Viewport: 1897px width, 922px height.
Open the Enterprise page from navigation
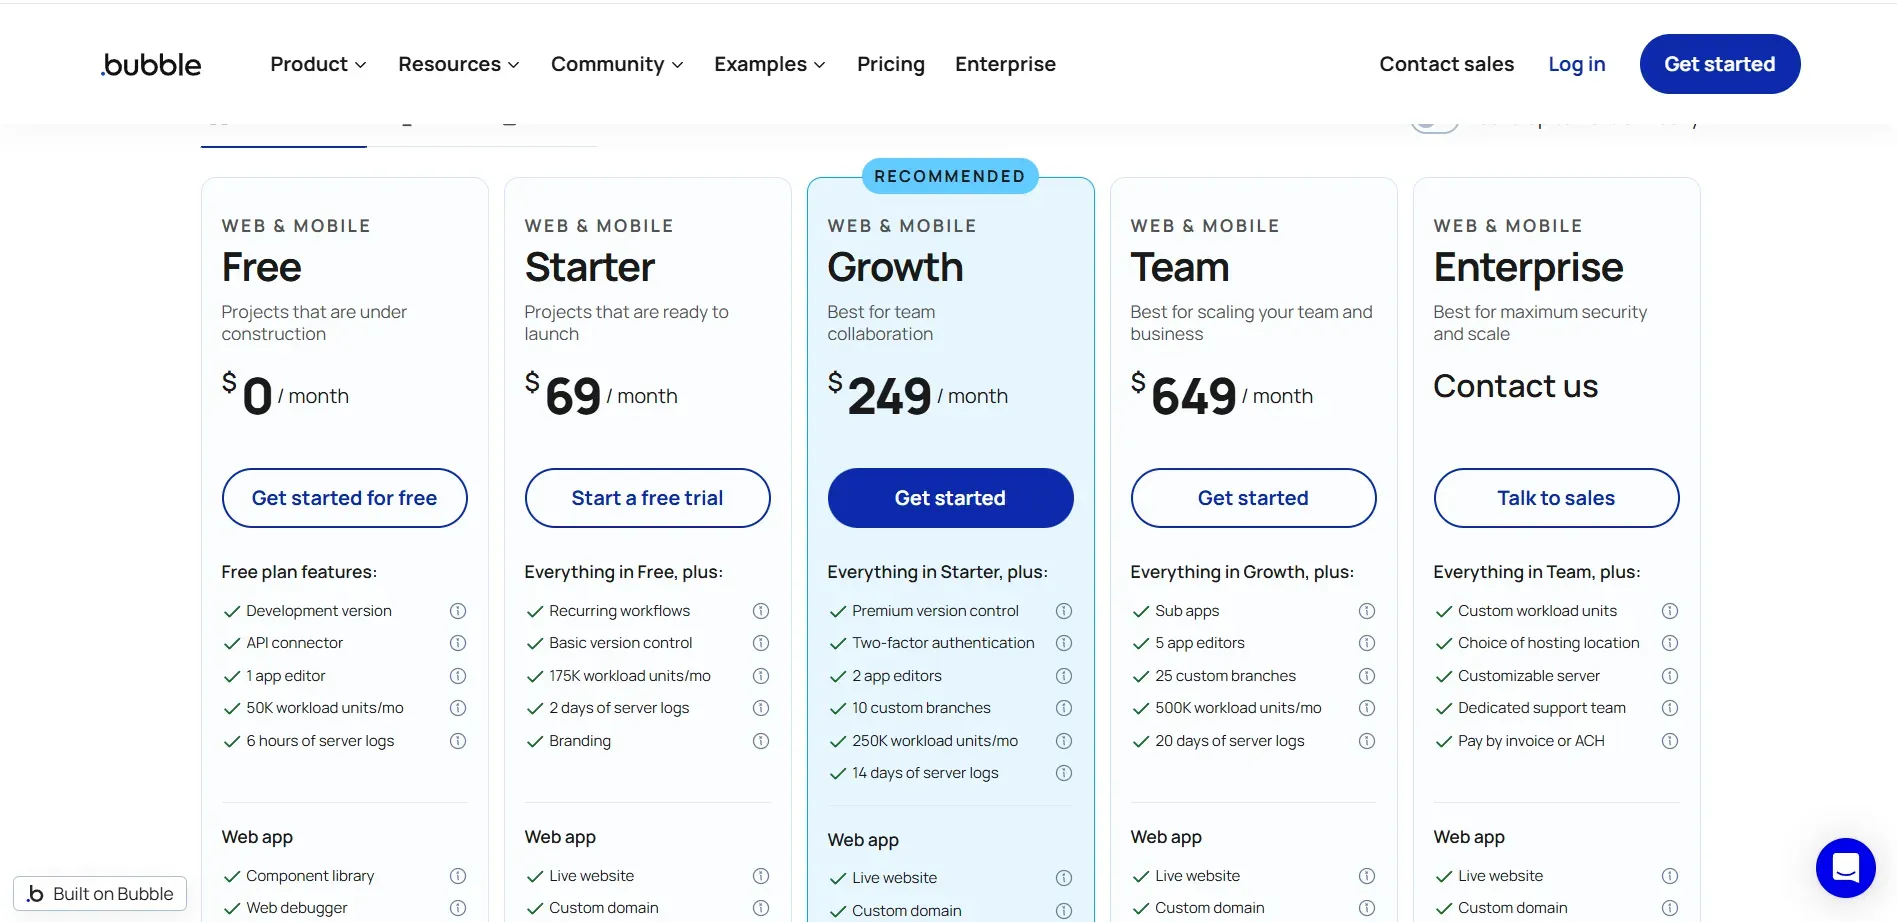coord(1005,64)
